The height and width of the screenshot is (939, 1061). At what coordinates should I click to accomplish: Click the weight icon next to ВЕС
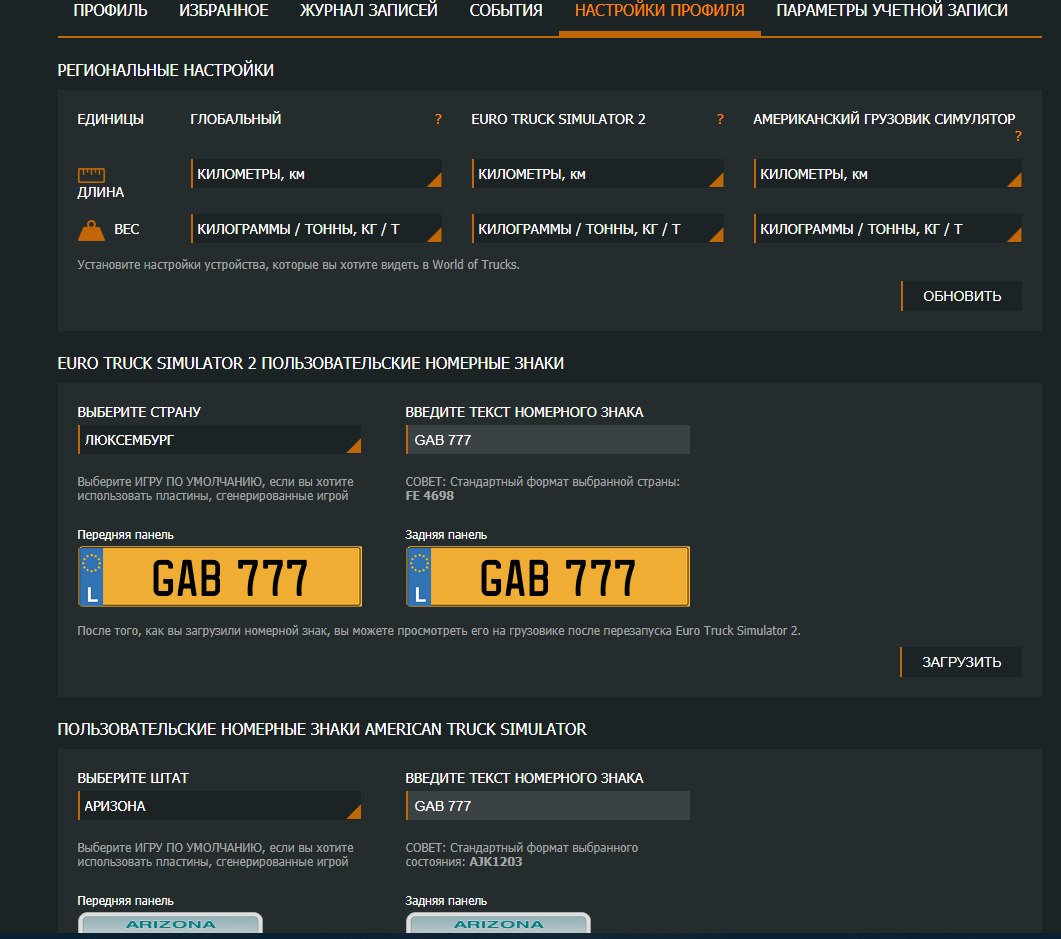tap(92, 230)
